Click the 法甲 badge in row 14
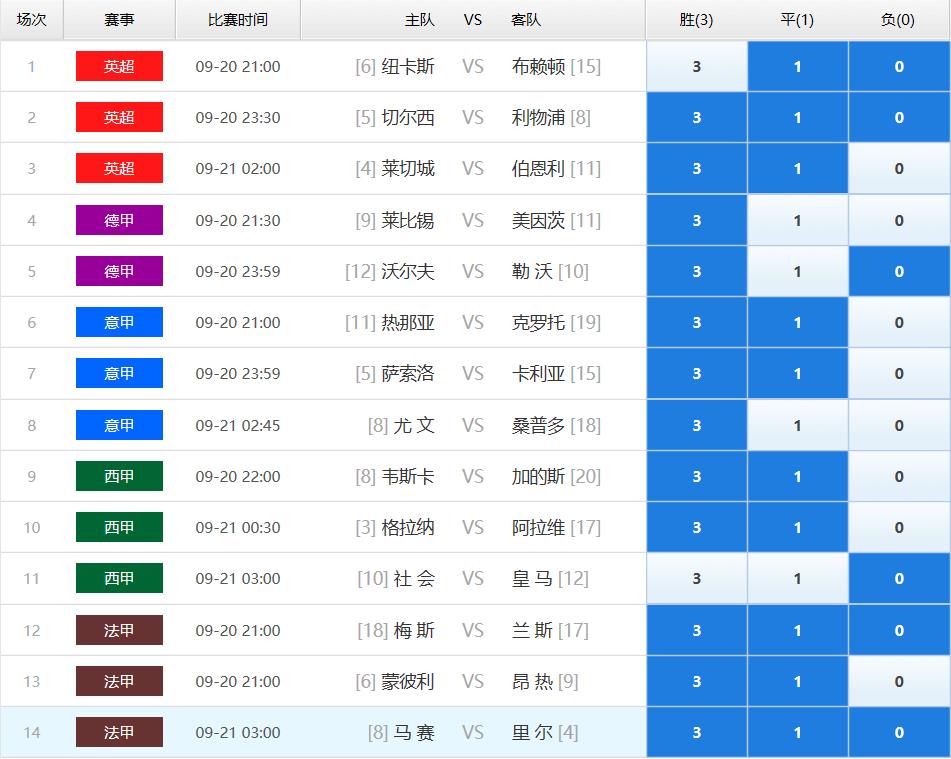 (x=119, y=732)
